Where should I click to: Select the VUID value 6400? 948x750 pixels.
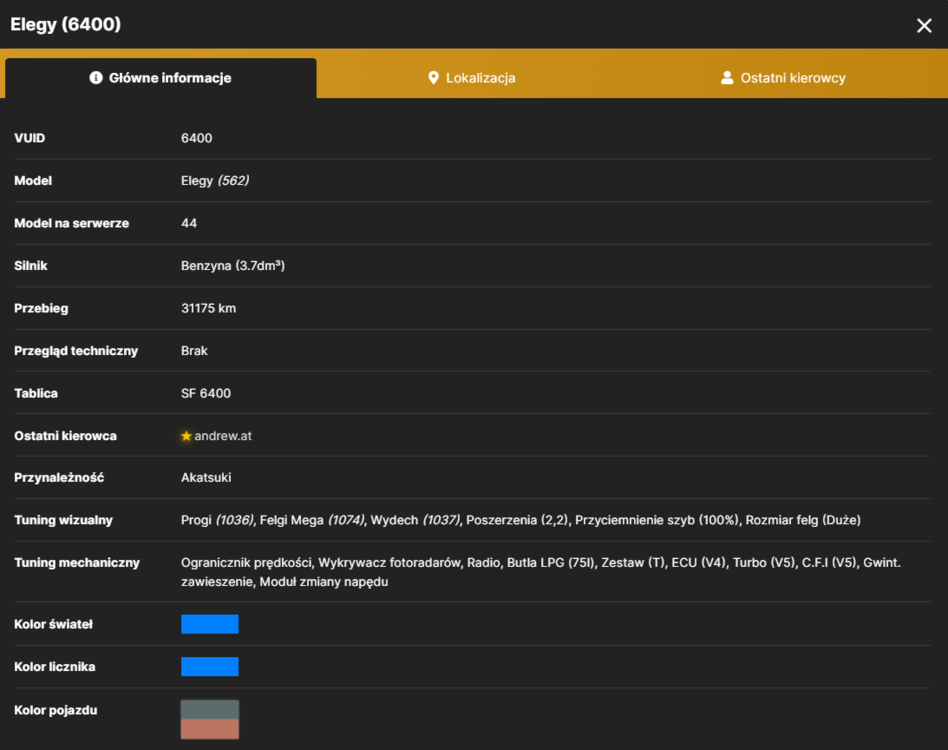(x=196, y=138)
